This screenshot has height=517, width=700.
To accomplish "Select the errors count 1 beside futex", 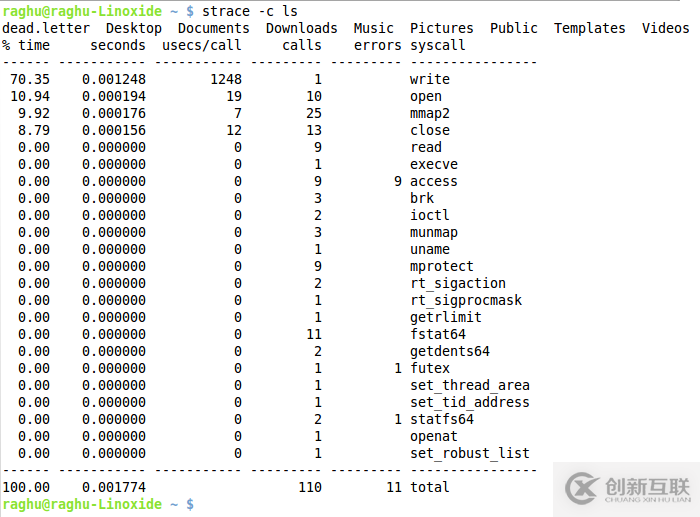I will click(397, 368).
